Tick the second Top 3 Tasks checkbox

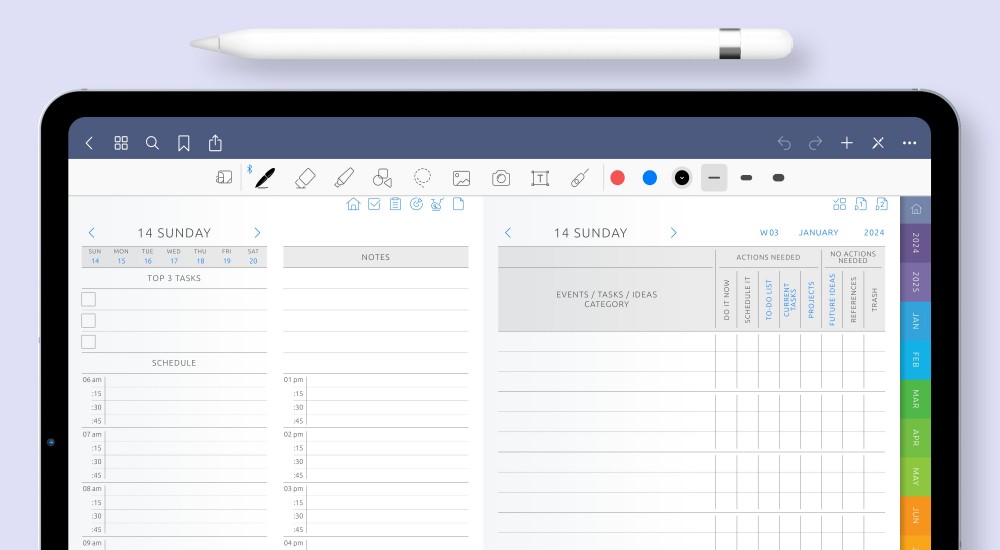[89, 321]
